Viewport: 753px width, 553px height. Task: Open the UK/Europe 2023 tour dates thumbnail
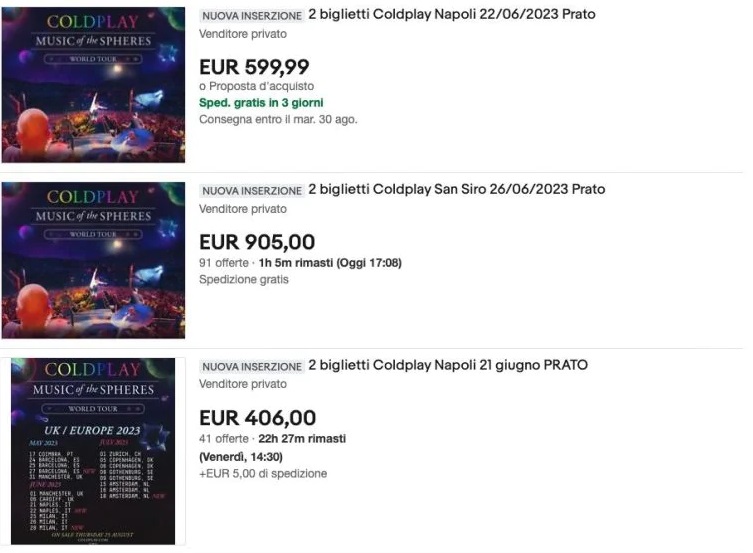point(93,450)
